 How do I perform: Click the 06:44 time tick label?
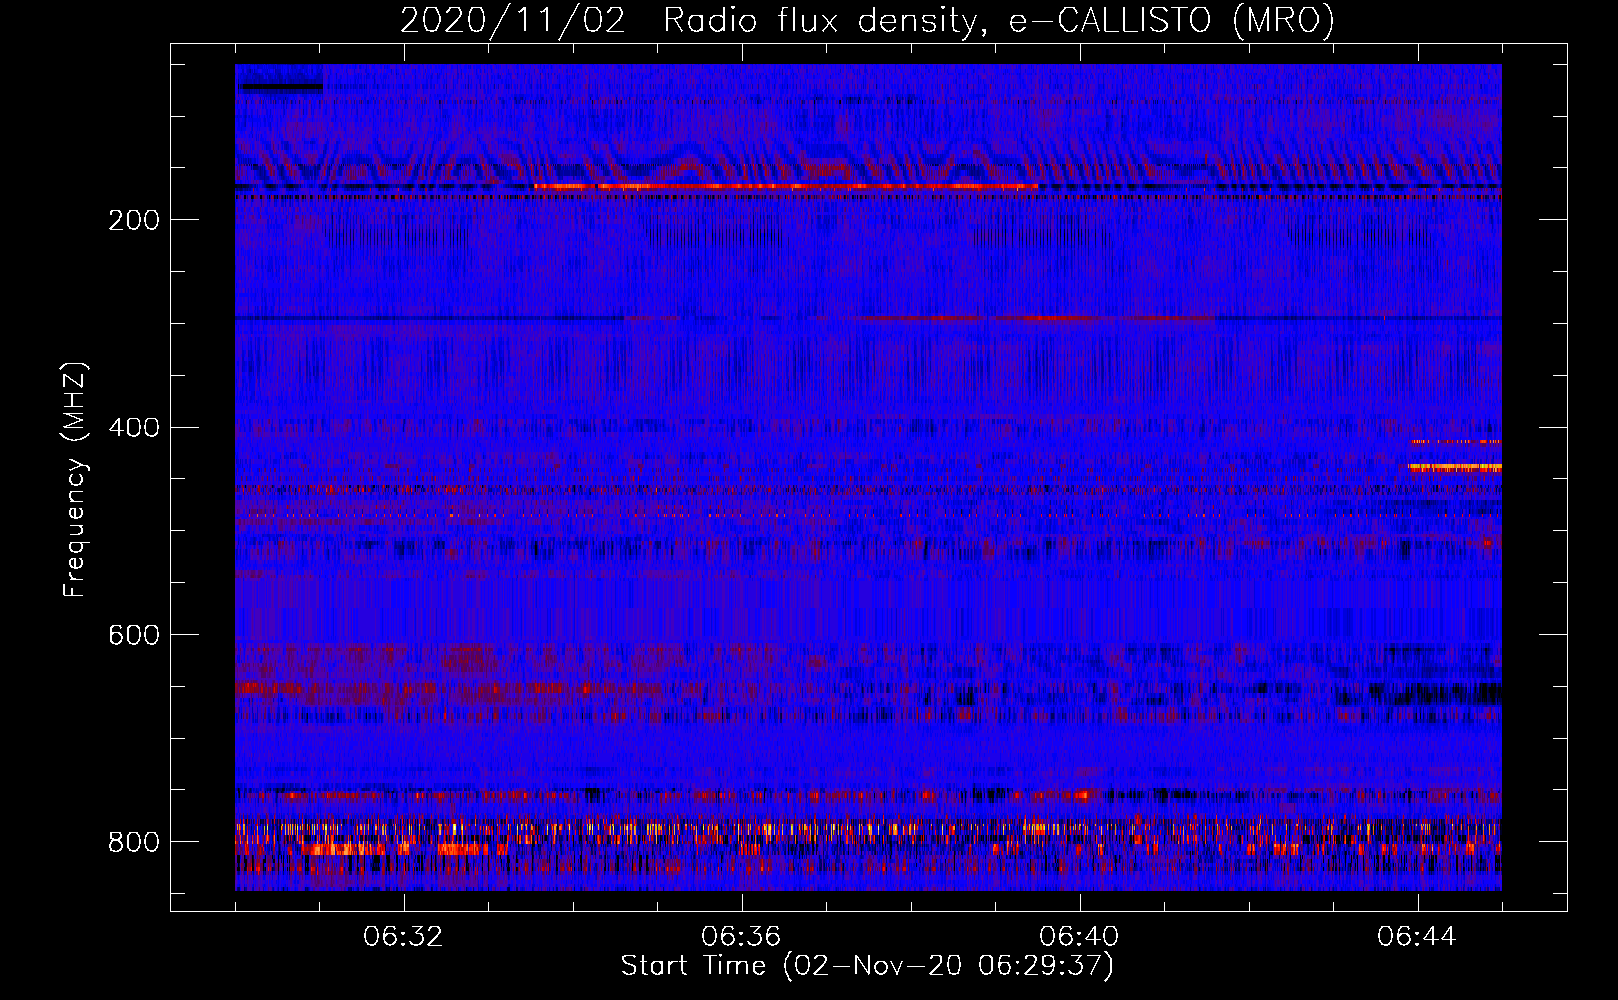[1417, 937]
